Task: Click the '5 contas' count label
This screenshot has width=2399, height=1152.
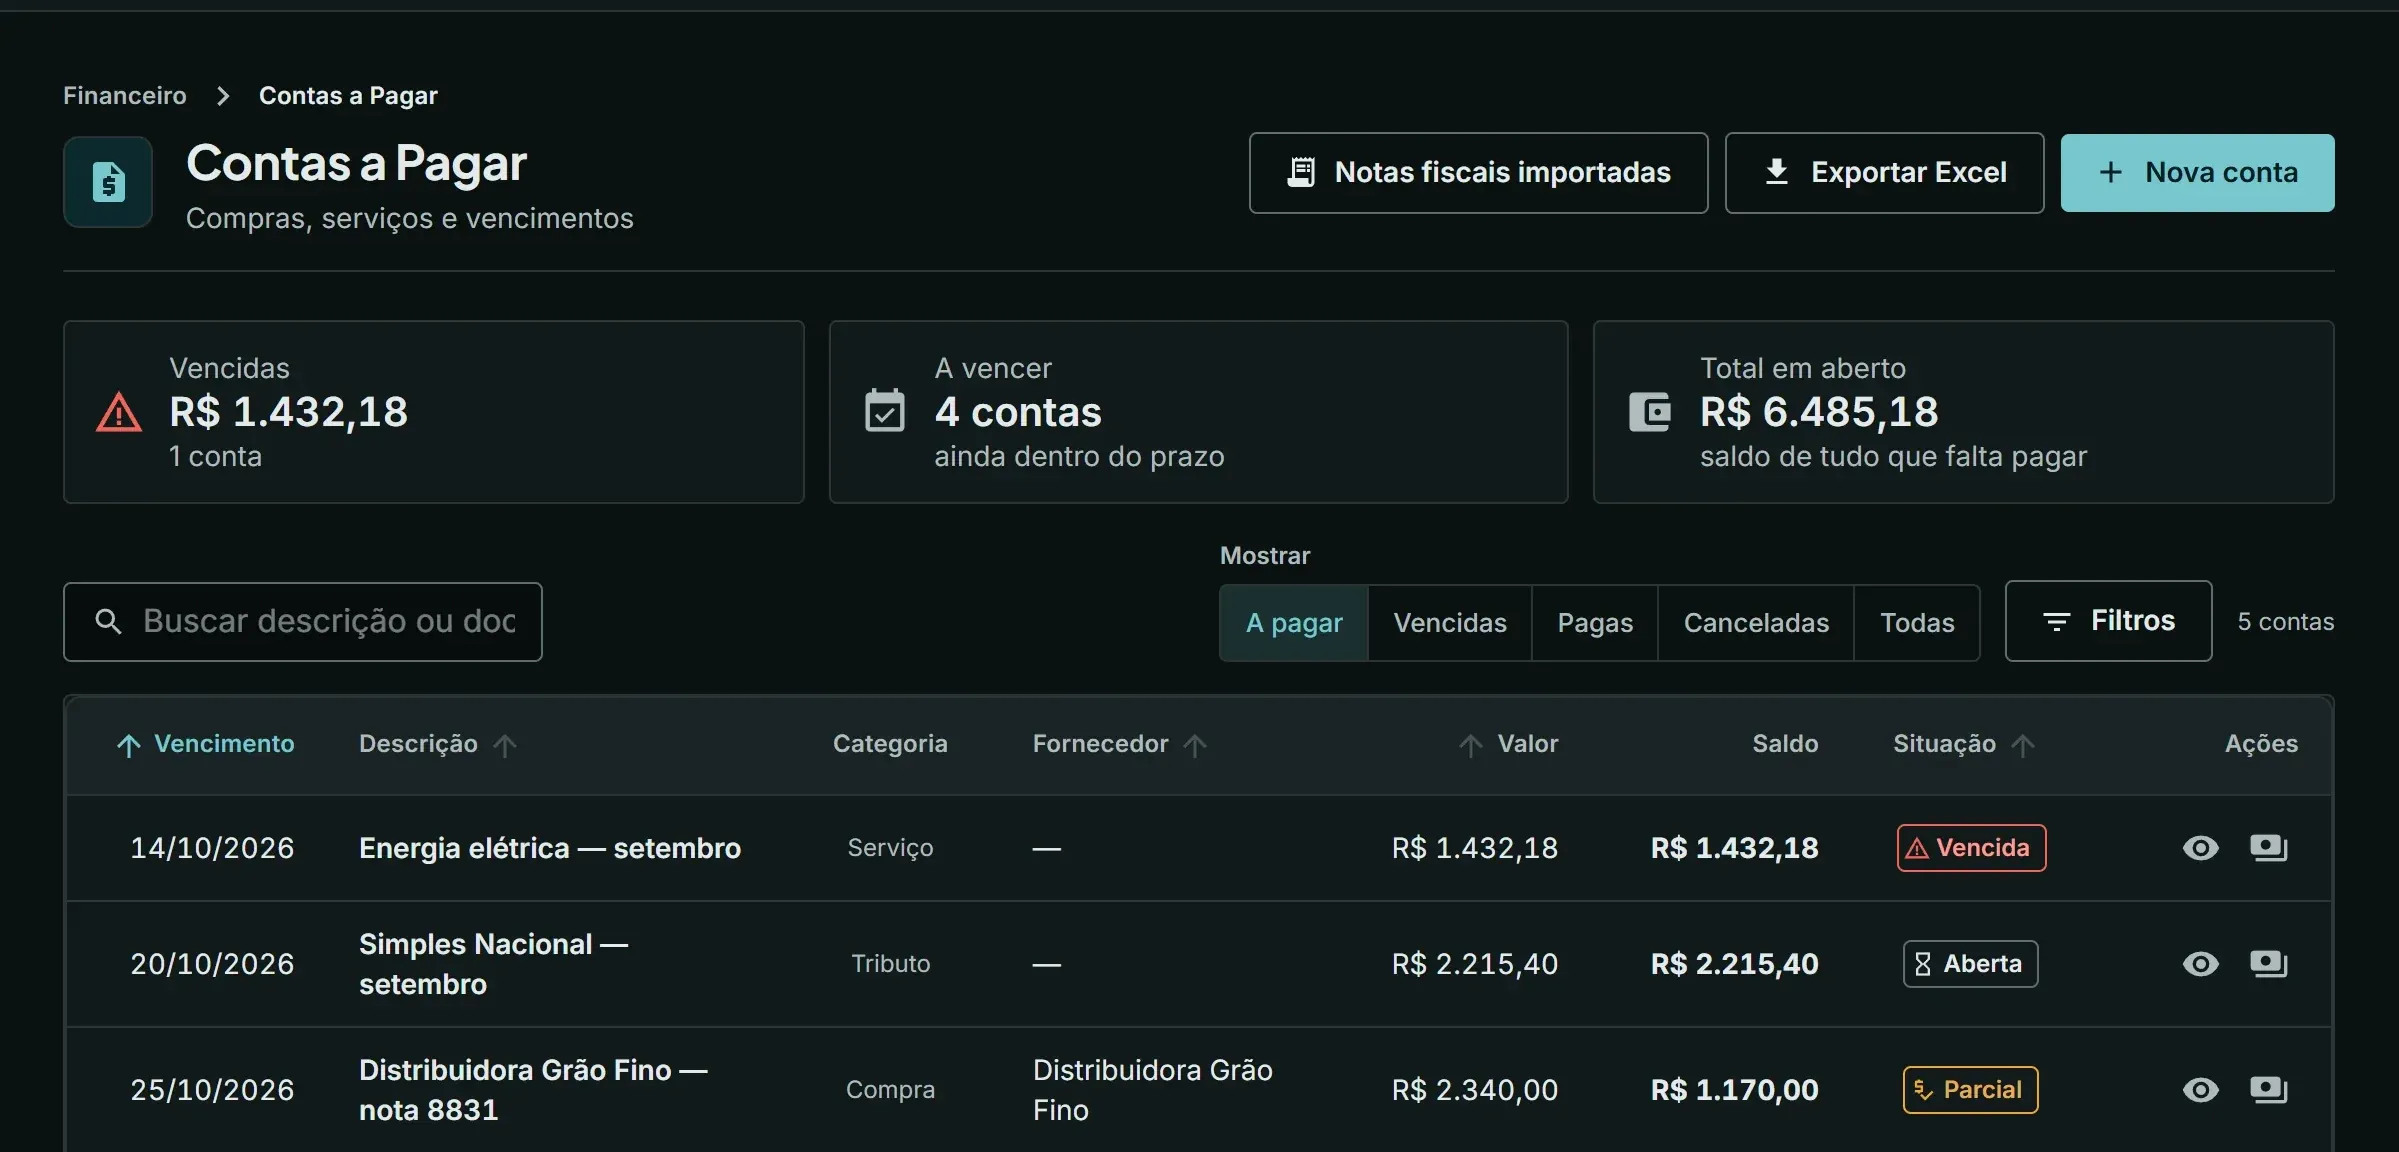Action: point(2285,622)
